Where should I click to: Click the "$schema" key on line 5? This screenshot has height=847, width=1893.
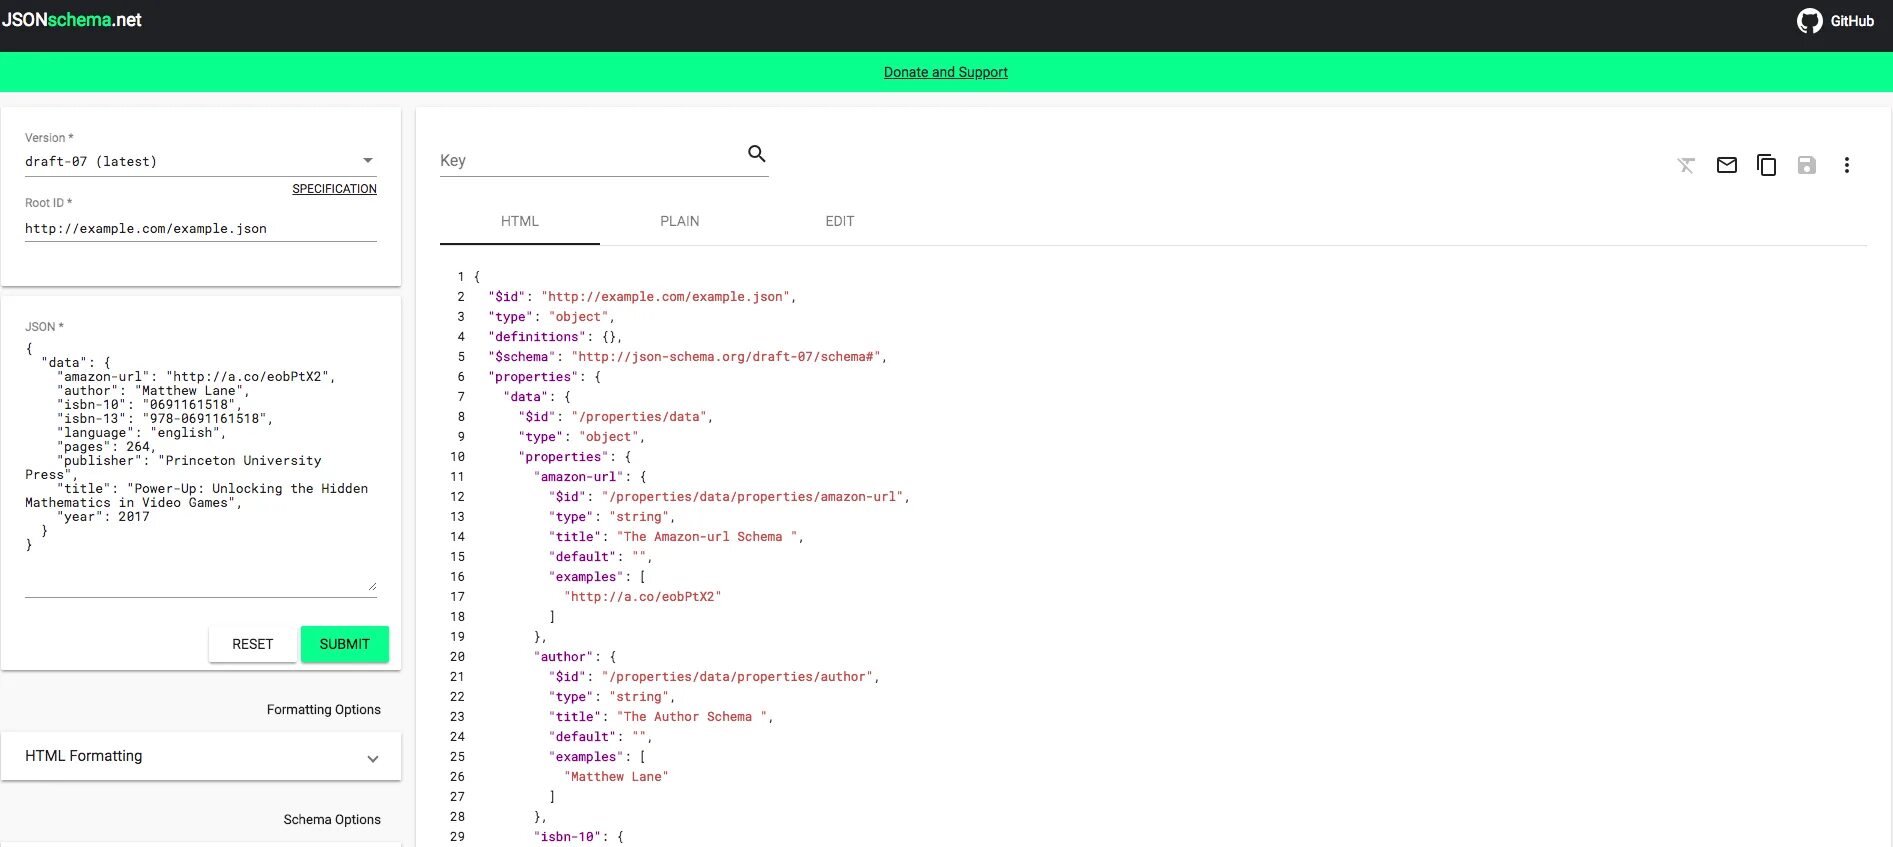coord(522,357)
